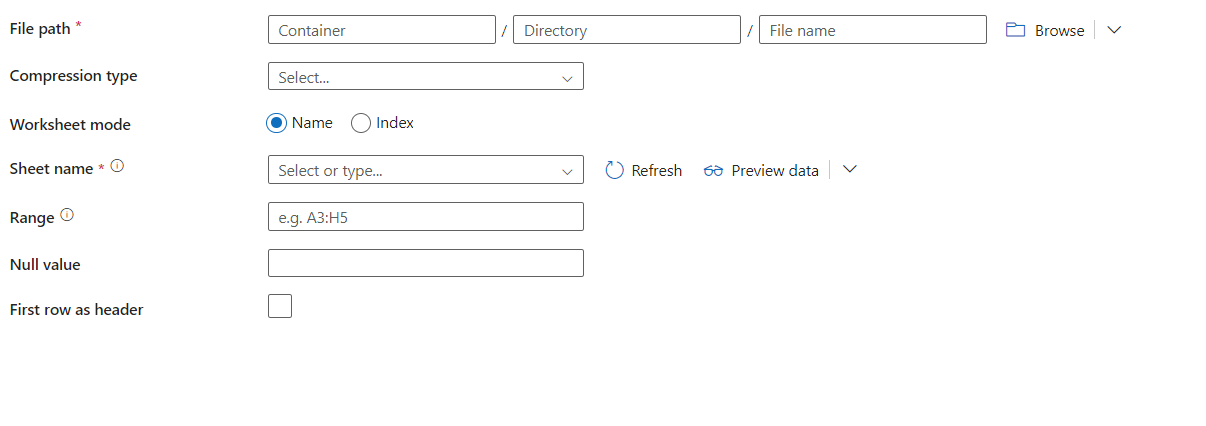The image size is (1206, 426).
Task: Click the Refresh button label
Action: (x=656, y=171)
